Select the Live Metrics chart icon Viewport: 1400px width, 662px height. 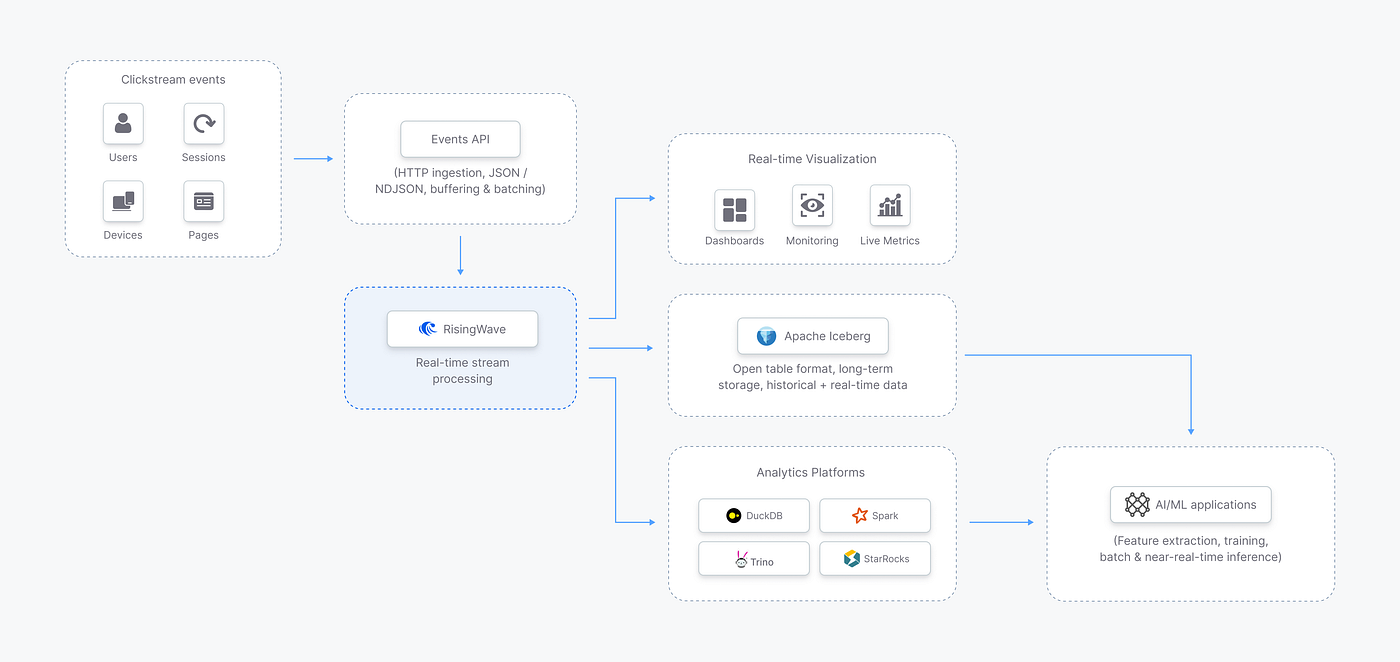coord(890,205)
